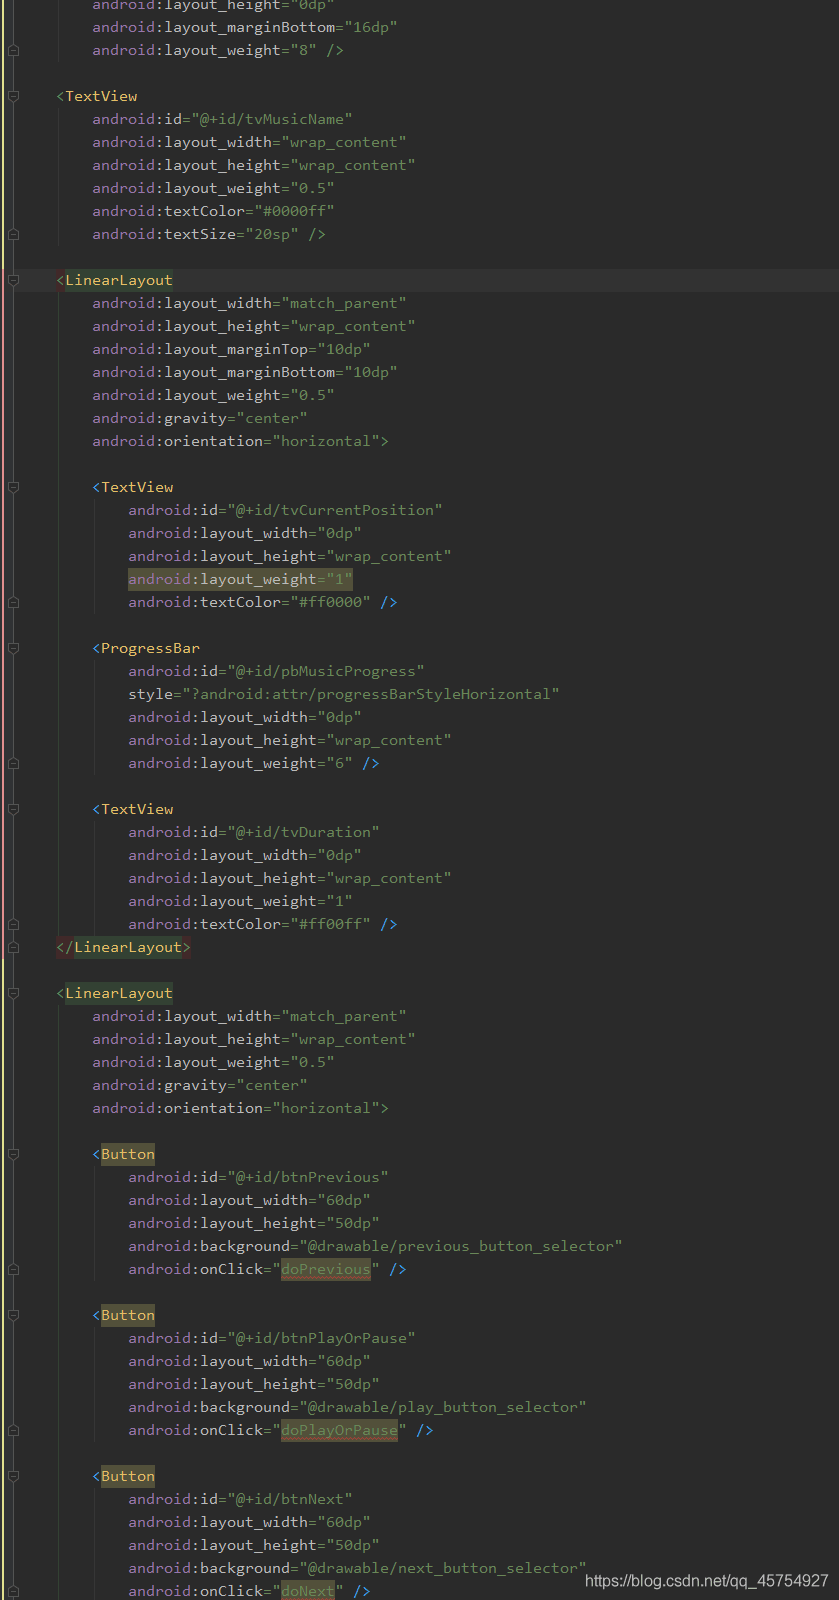Click the play_button_selector drawable reference
Screen dimensions: 839x1600
coord(443,1407)
